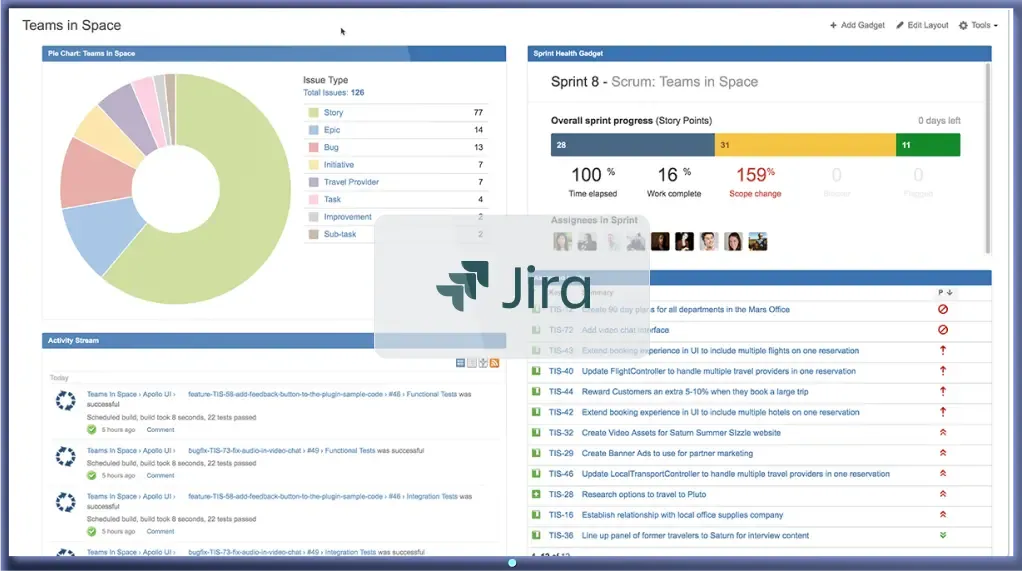This screenshot has width=1022, height=571.
Task: Open issue key TIS-40
Action: click(561, 371)
